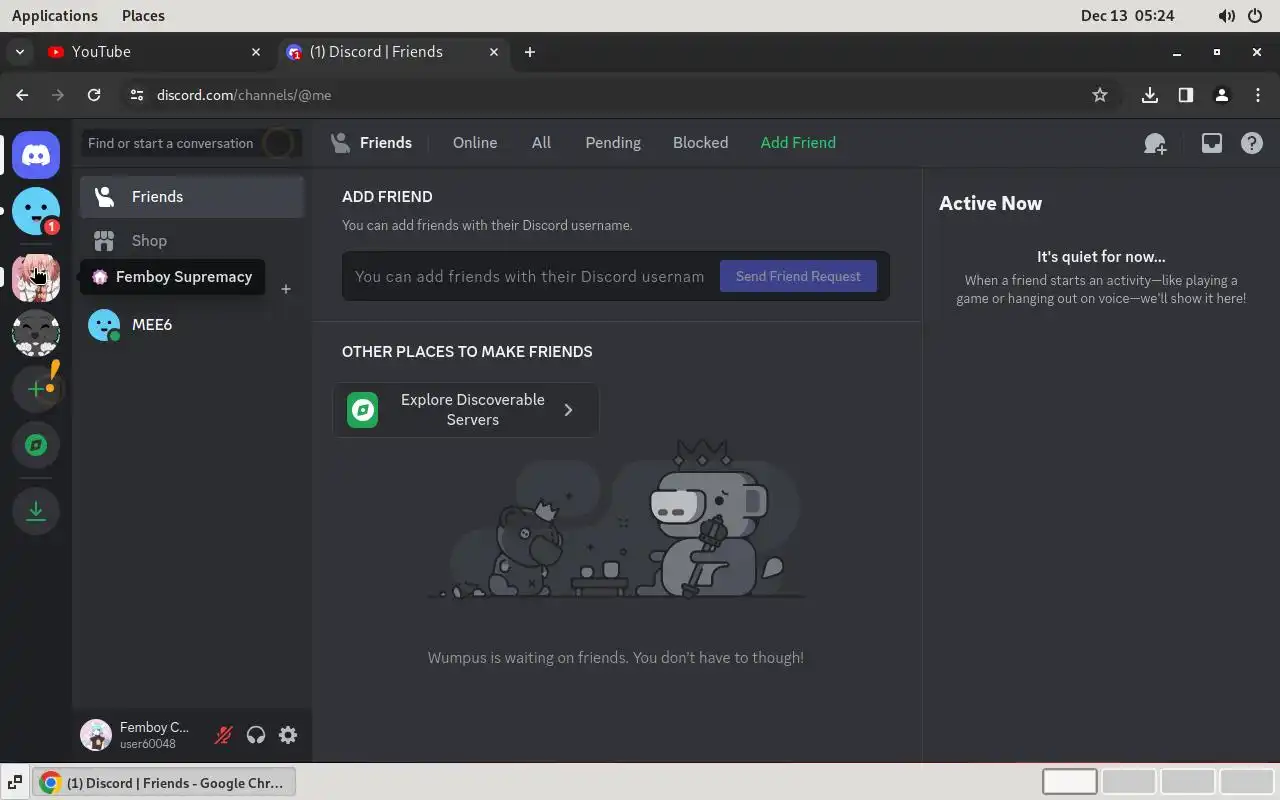Switch to the first workspace in the pager

pyautogui.click(x=1070, y=782)
